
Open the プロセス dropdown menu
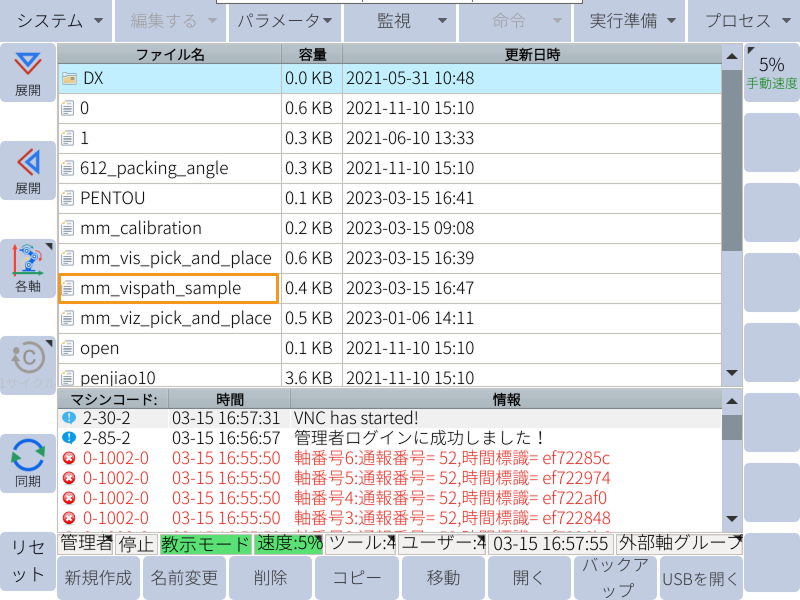[744, 20]
